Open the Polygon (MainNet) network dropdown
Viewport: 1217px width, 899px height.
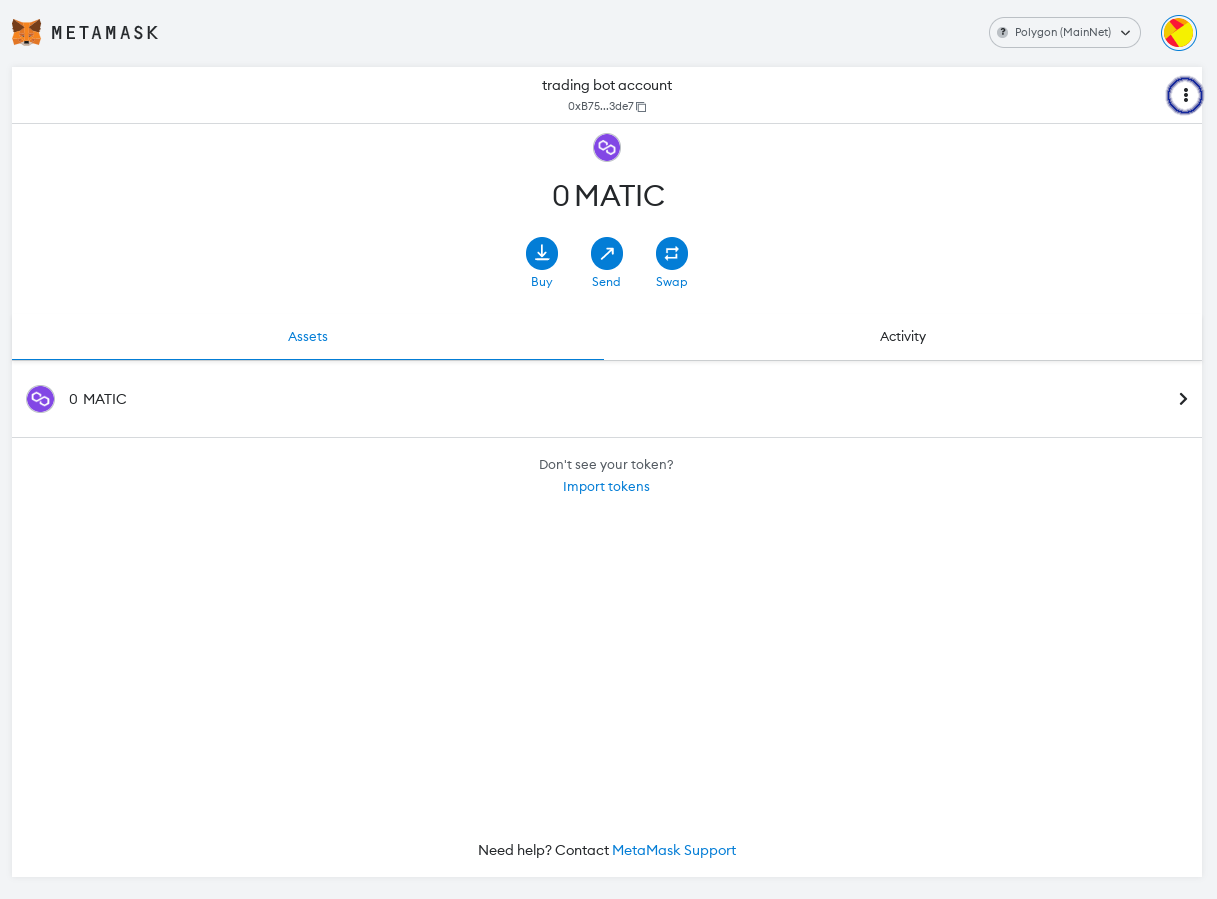coord(1064,32)
